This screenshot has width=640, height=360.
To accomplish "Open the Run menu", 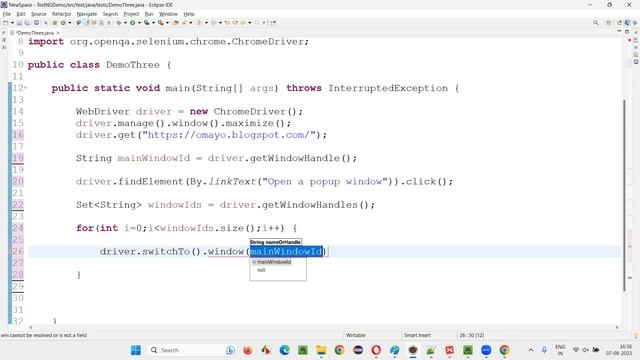I will coord(149,14).
